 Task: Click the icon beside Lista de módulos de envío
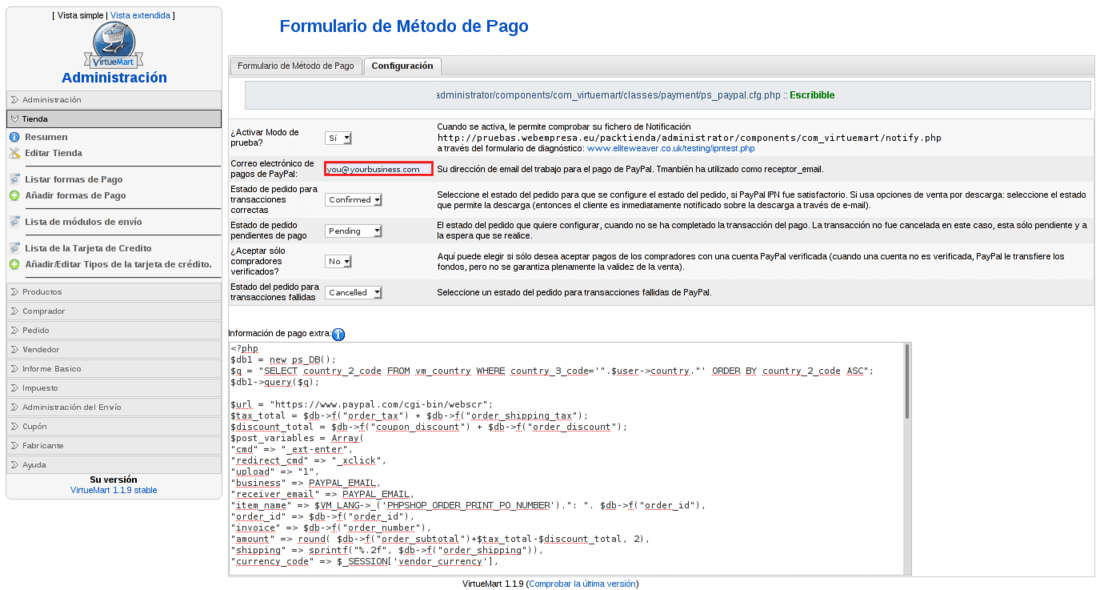point(15,222)
